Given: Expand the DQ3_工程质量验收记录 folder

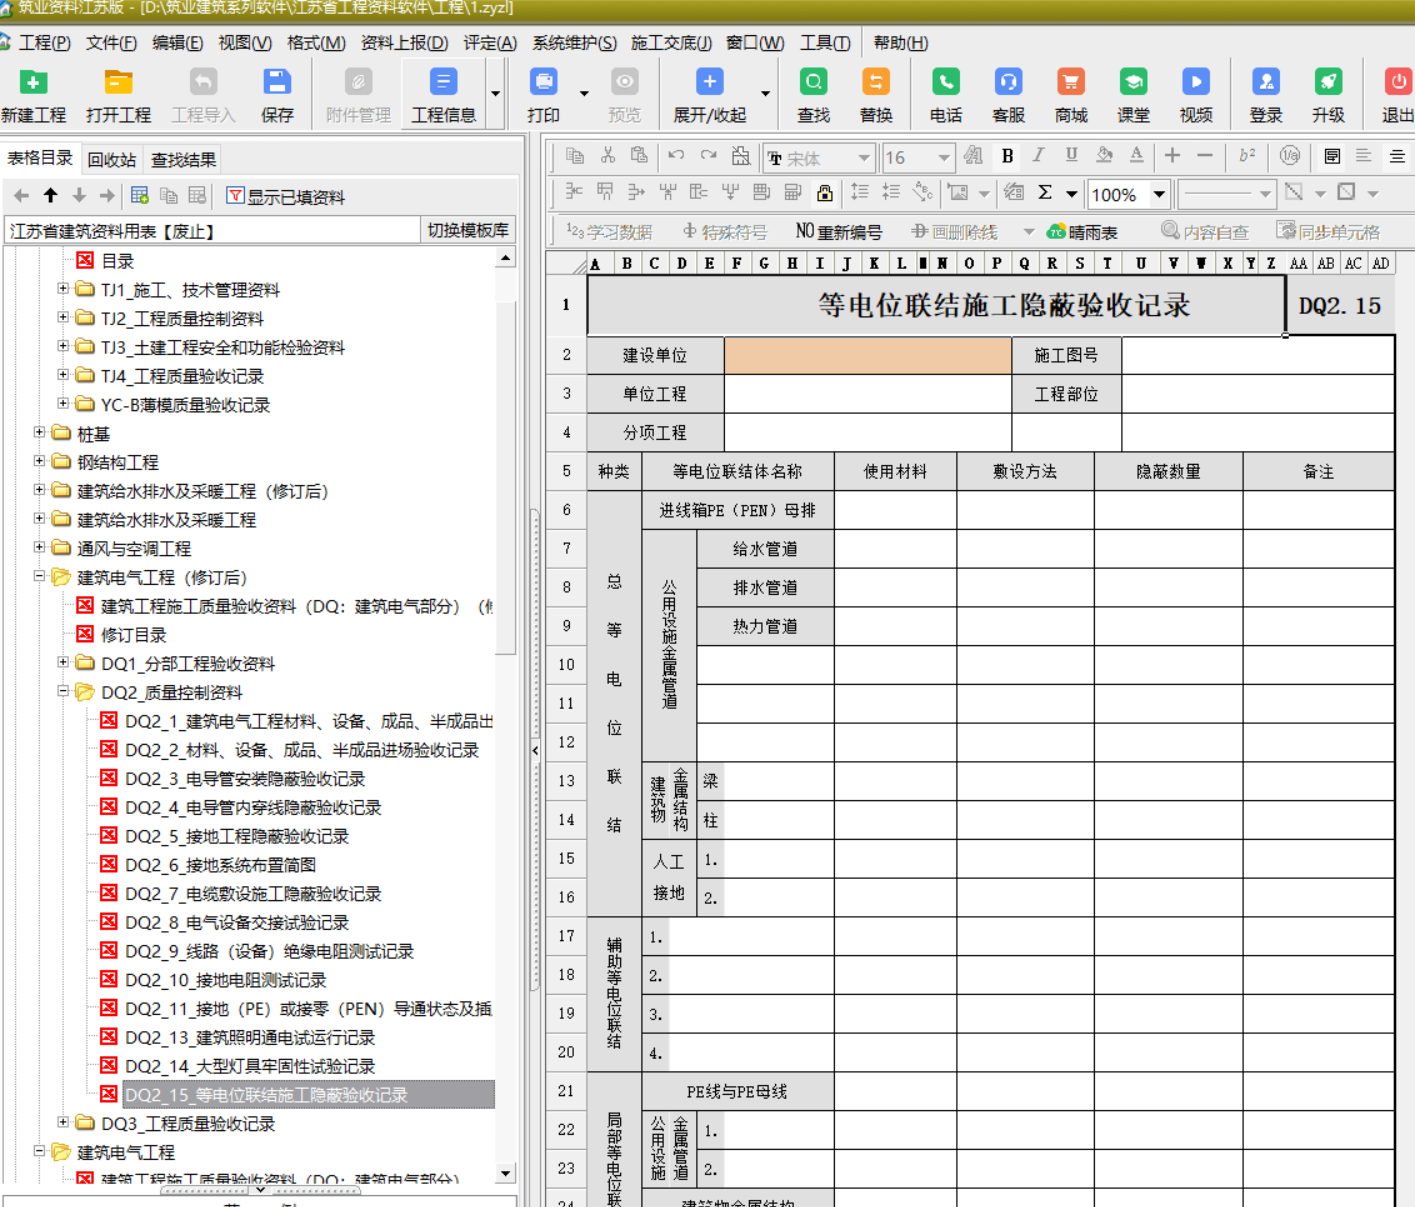Looking at the screenshot, I should click(x=62, y=1122).
